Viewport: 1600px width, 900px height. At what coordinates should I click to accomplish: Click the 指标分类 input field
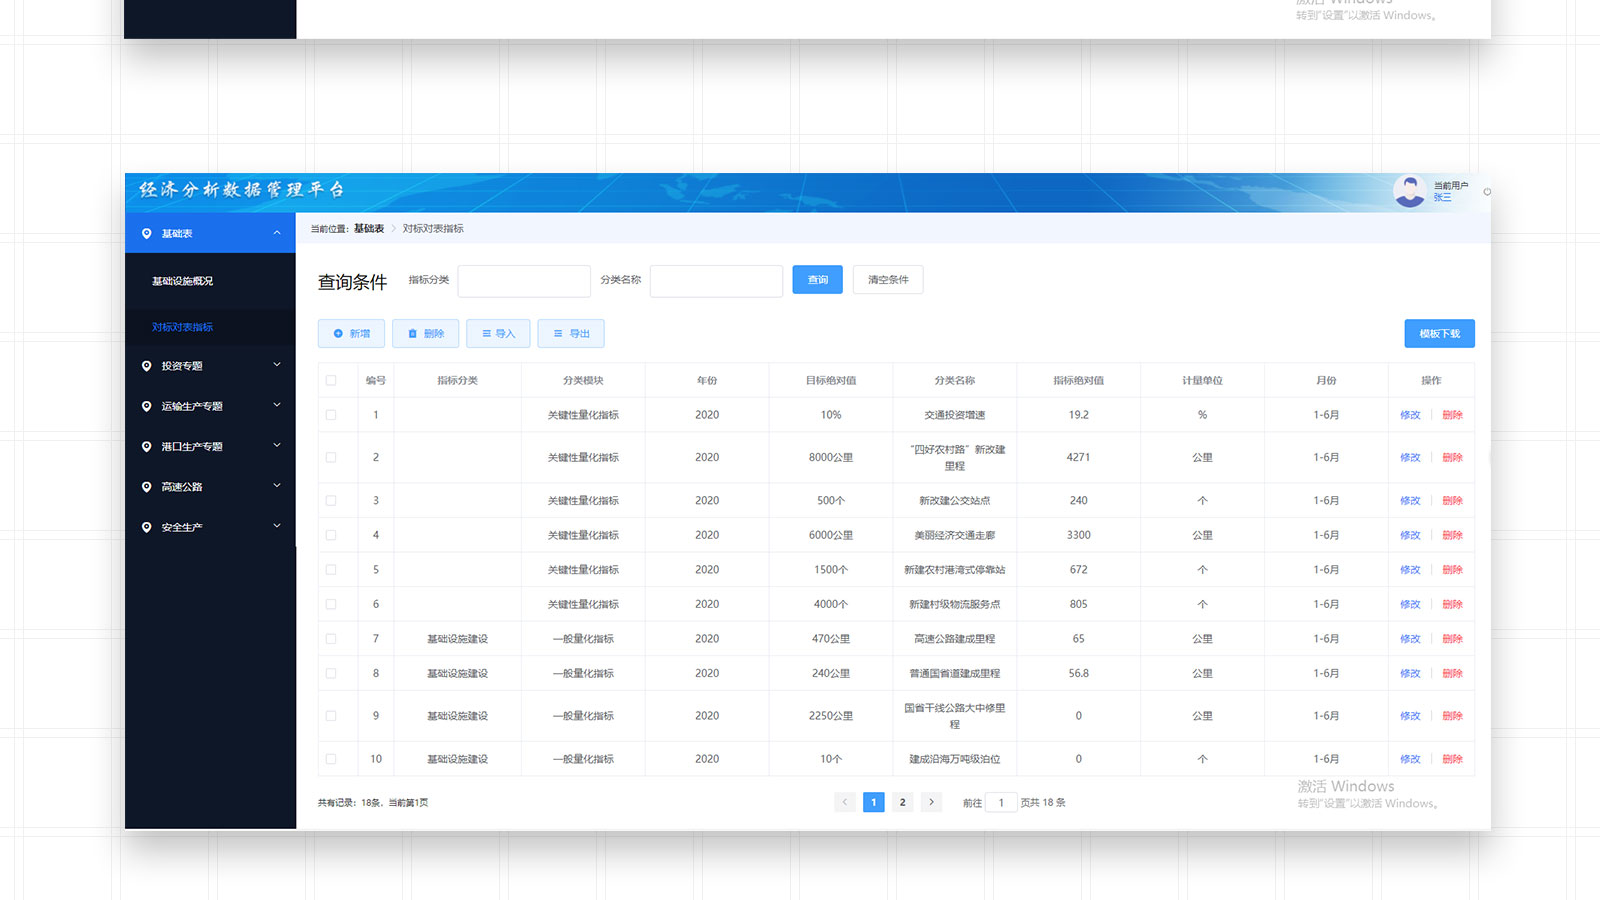pyautogui.click(x=524, y=281)
